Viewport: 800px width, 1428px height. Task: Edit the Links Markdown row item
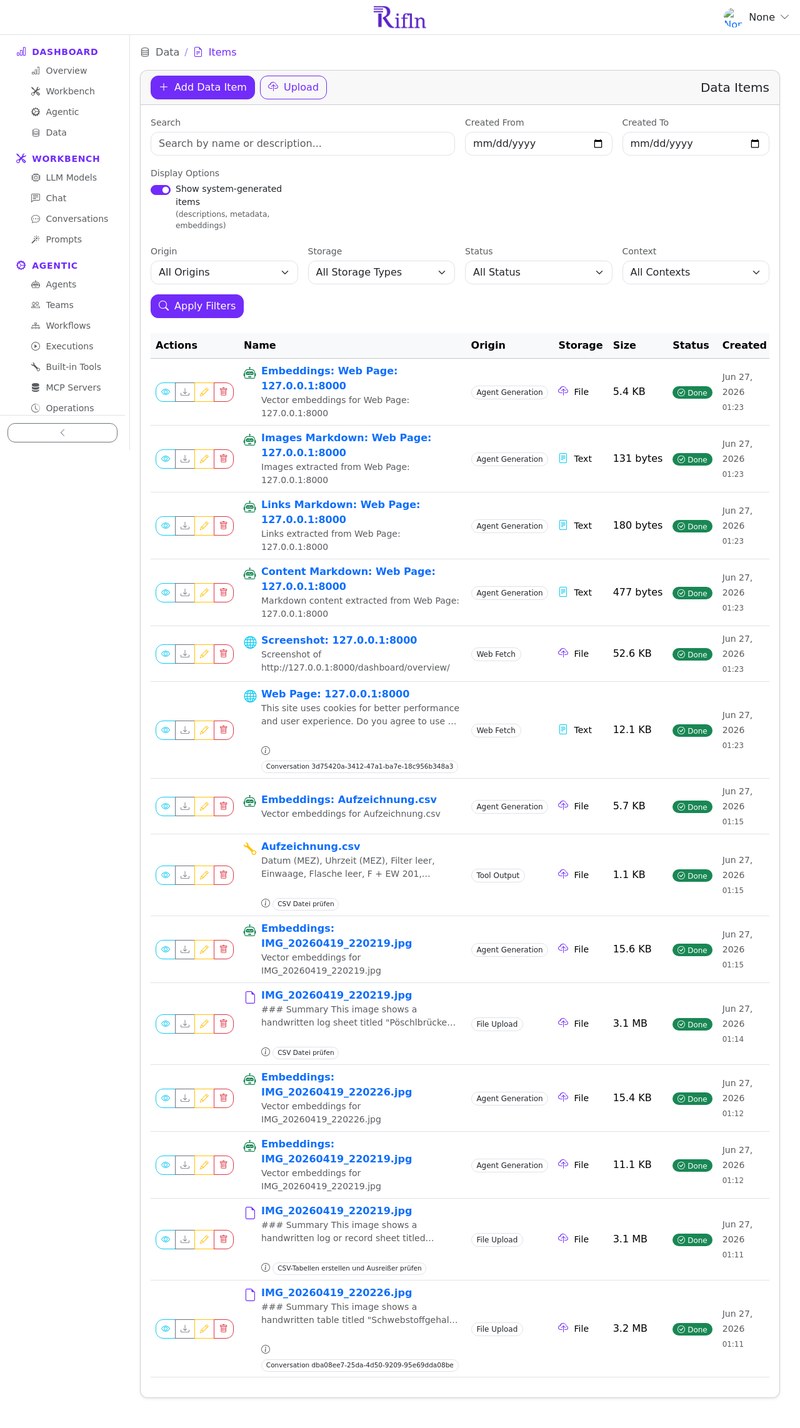204,526
